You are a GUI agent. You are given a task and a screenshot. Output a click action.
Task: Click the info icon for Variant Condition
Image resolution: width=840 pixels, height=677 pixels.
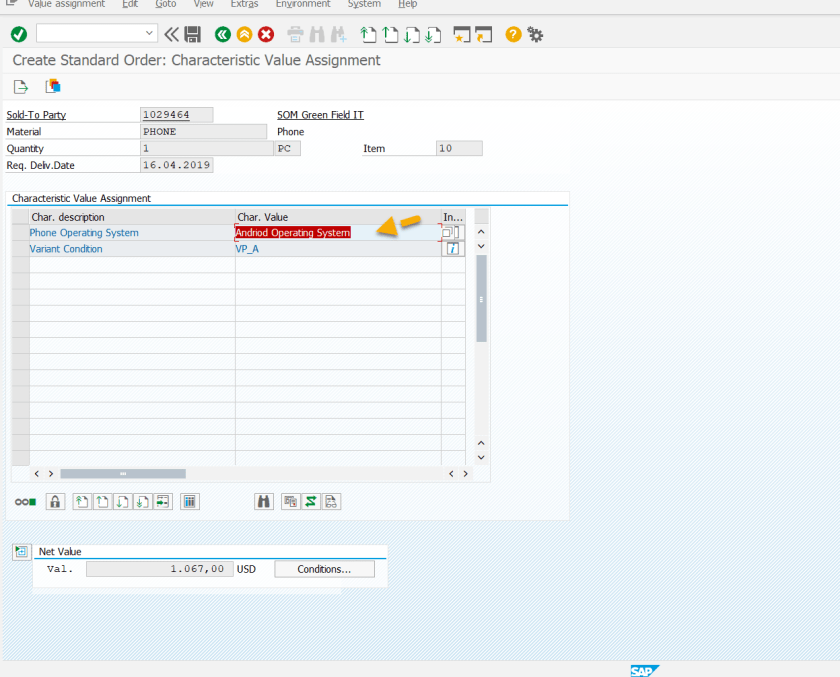(453, 249)
